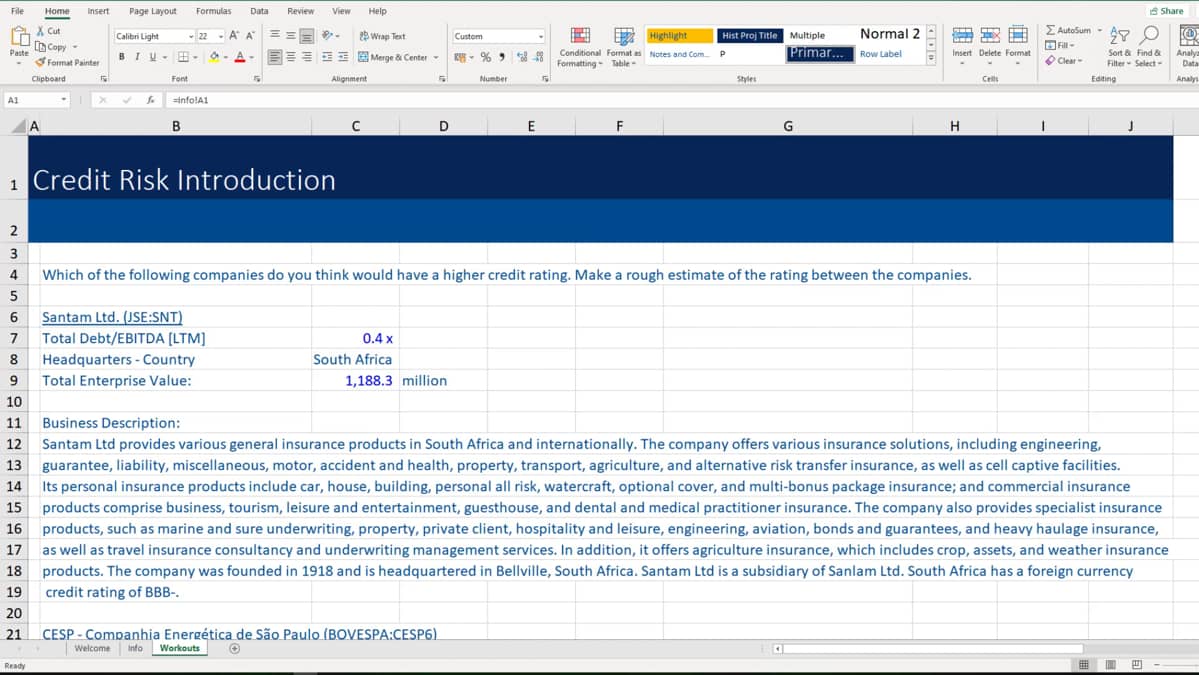Apply italic formatting
The height and width of the screenshot is (675, 1199).
[137, 57]
